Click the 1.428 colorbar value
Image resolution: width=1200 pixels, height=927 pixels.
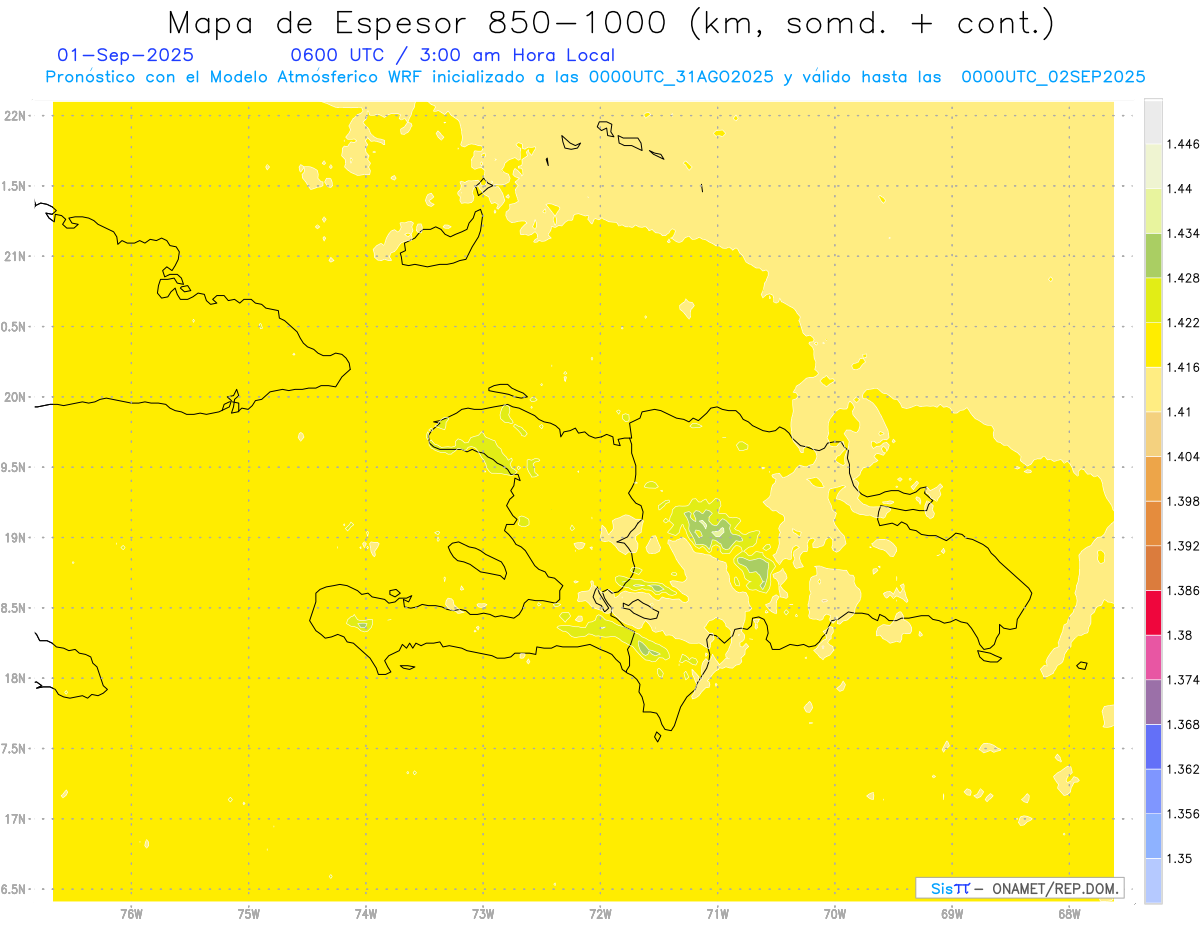pyautogui.click(x=1183, y=278)
